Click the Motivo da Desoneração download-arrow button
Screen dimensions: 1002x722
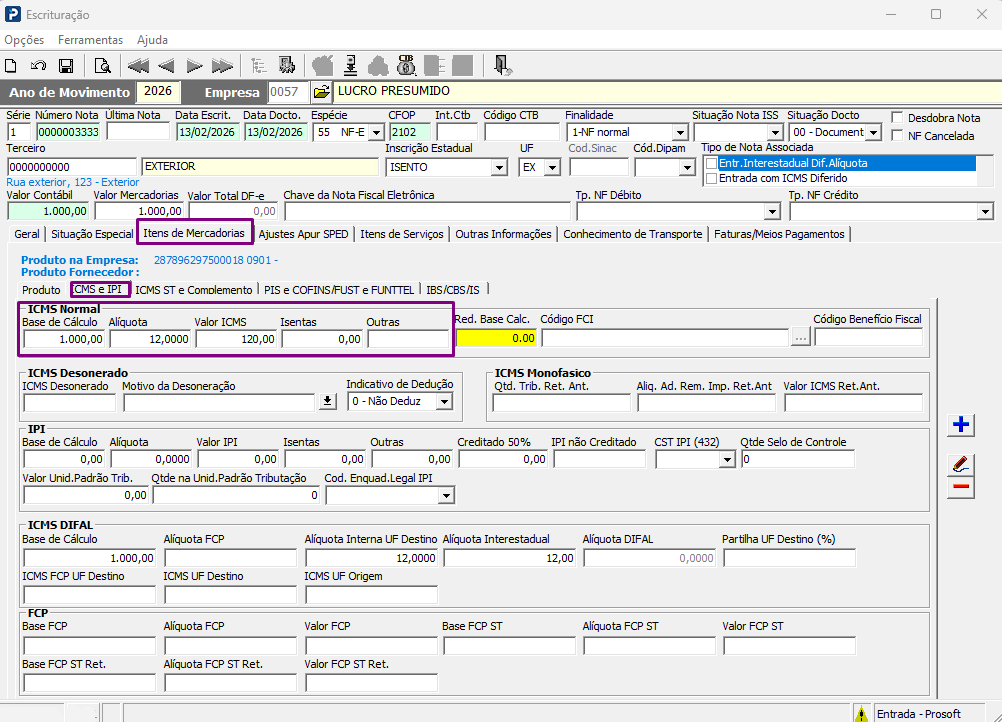pyautogui.click(x=327, y=401)
